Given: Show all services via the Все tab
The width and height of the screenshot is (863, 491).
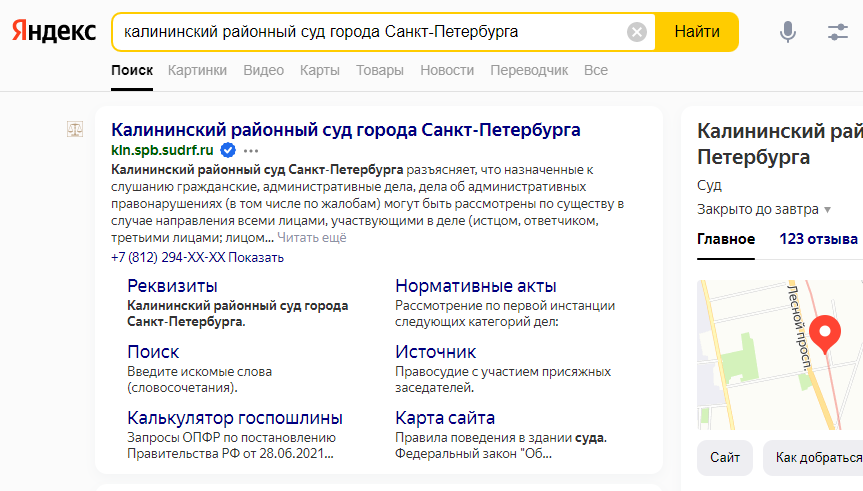Looking at the screenshot, I should click(x=596, y=70).
